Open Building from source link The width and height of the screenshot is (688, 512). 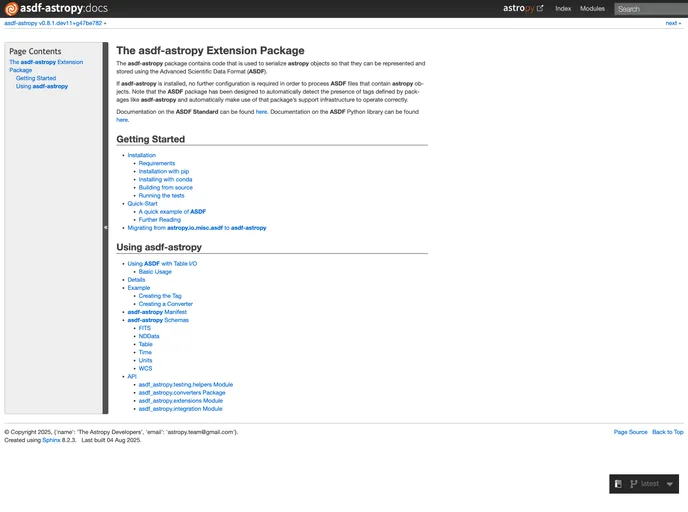pyautogui.click(x=165, y=187)
